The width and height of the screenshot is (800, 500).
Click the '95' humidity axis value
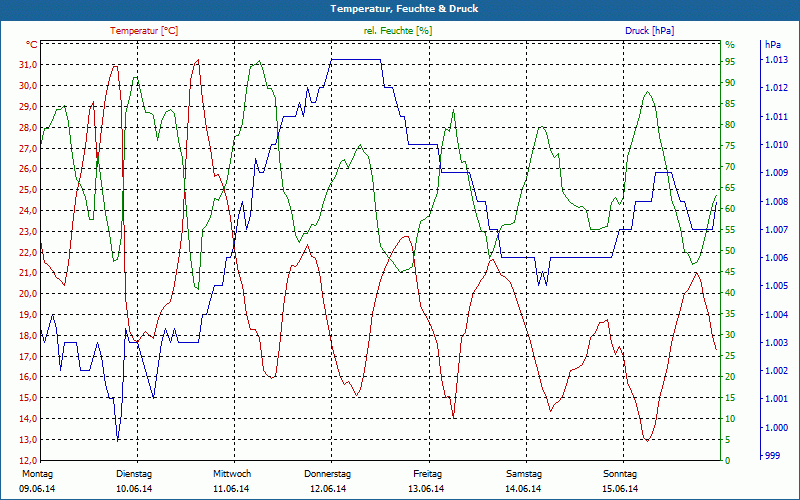[730, 62]
